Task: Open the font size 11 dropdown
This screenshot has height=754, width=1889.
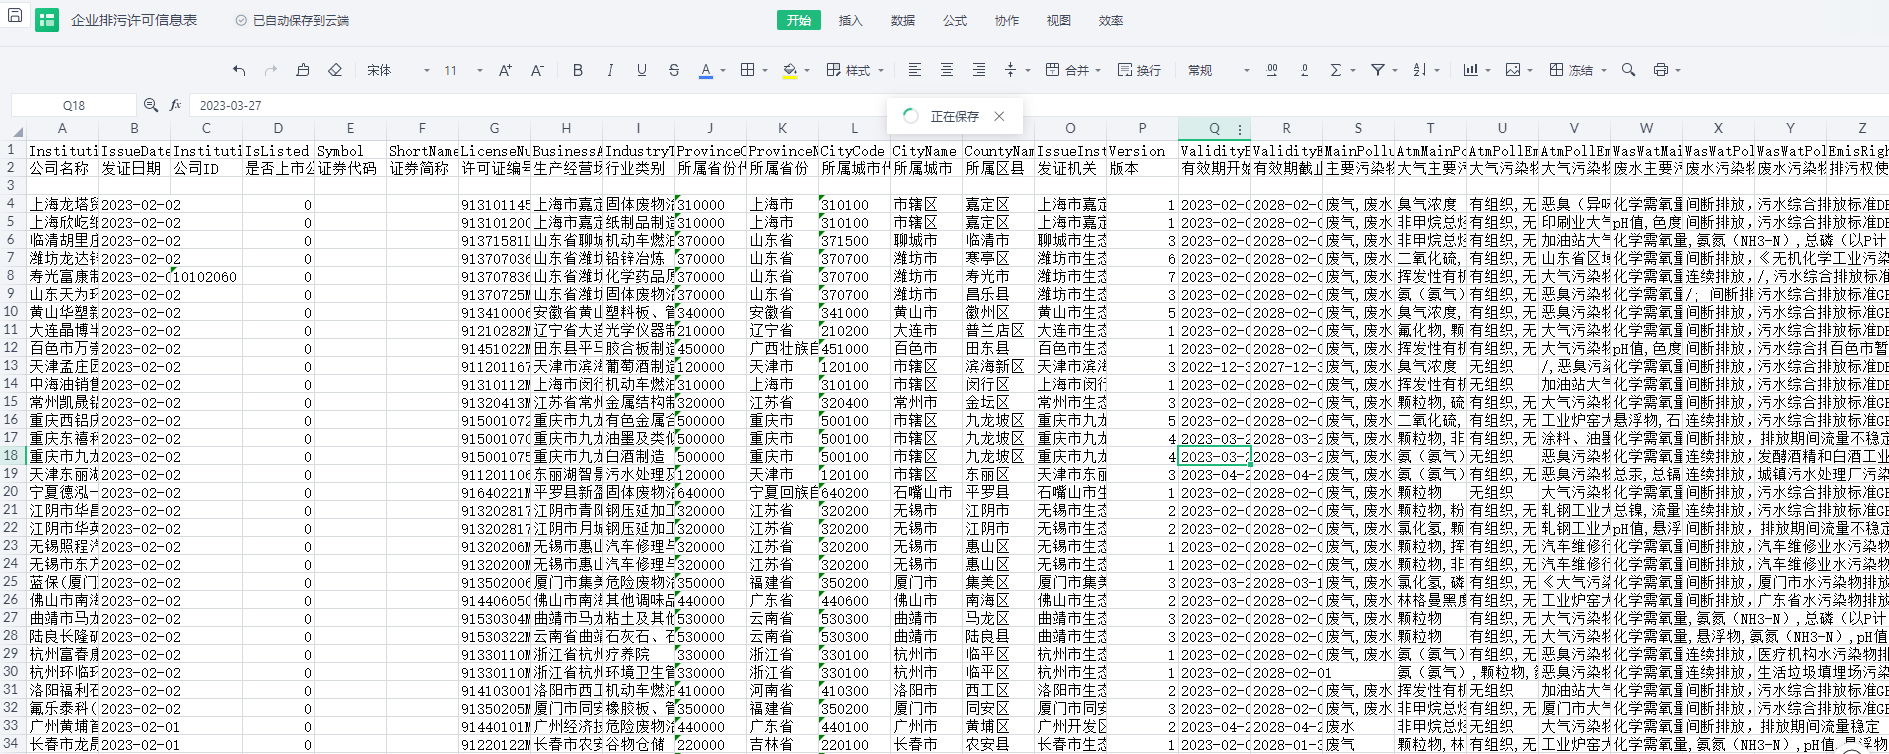Action: point(463,70)
